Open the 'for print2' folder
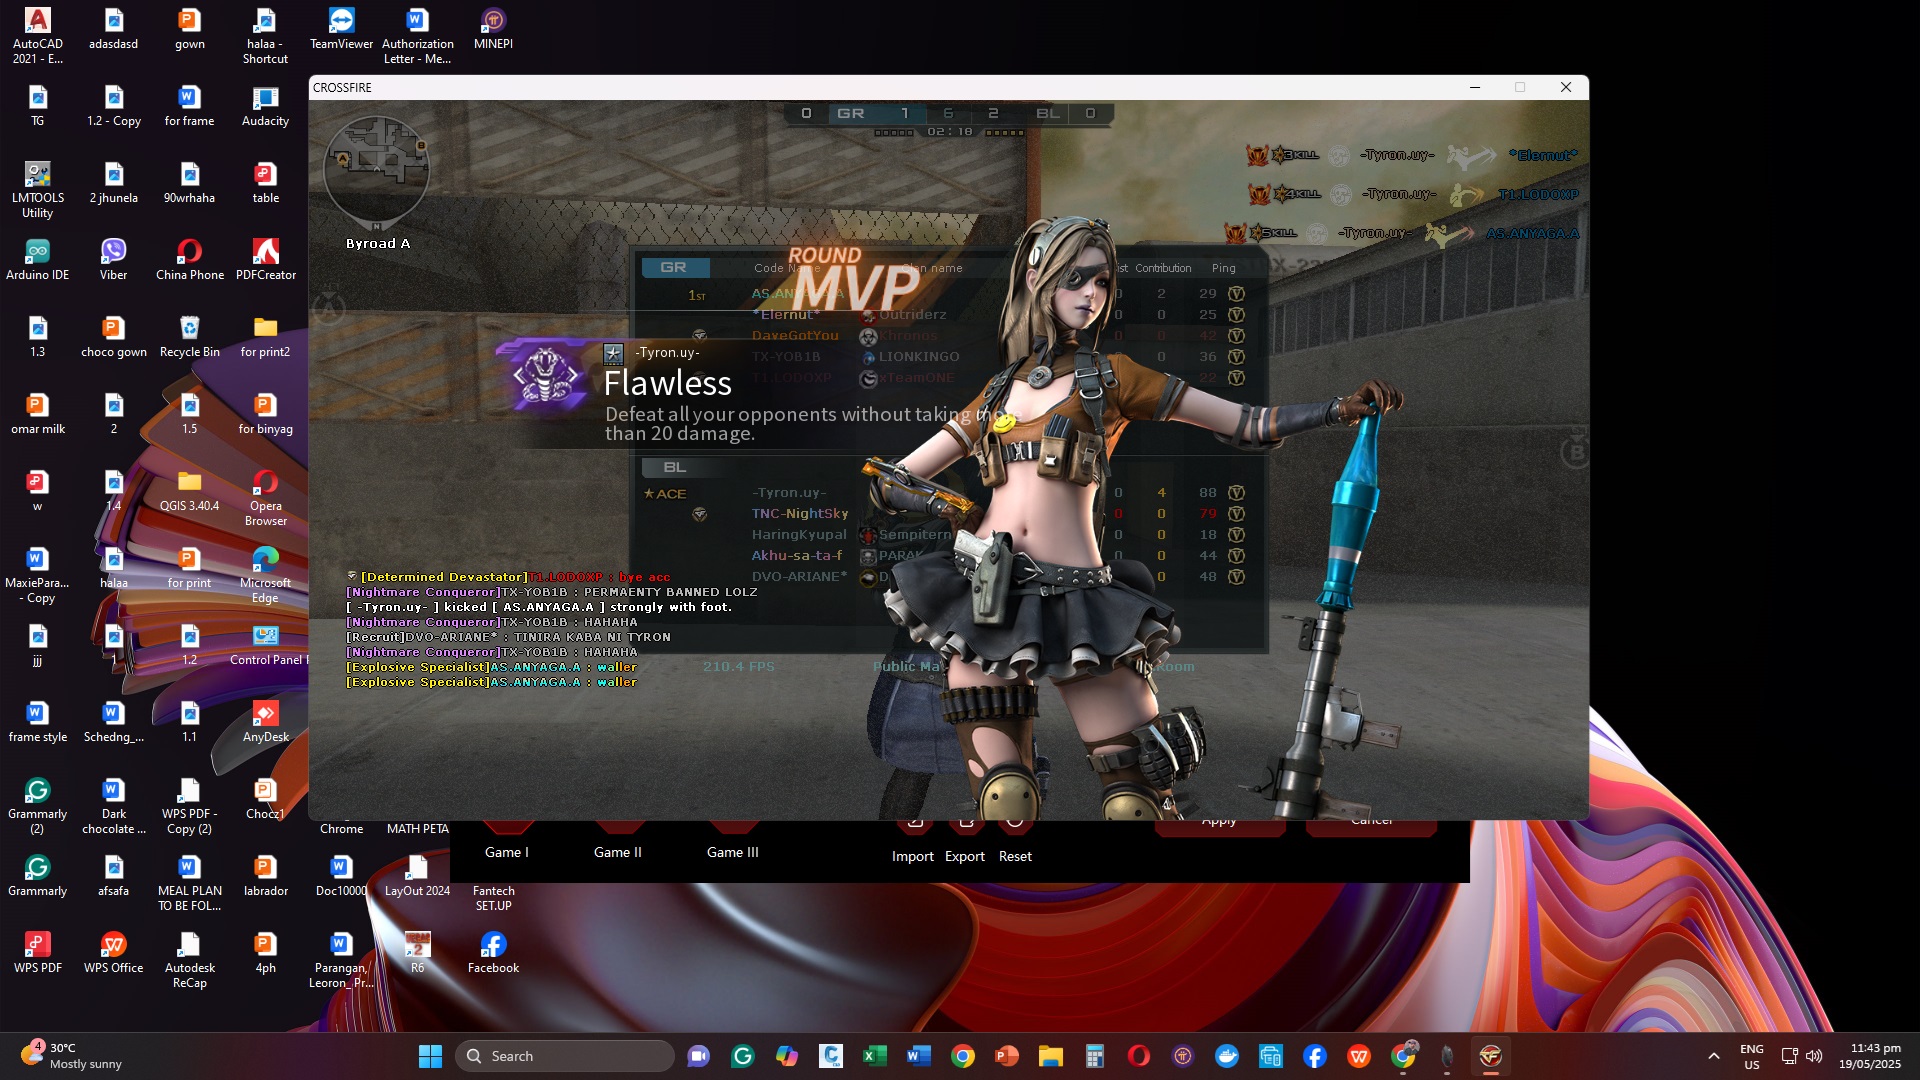Screen dimensions: 1920x1080 [265, 336]
